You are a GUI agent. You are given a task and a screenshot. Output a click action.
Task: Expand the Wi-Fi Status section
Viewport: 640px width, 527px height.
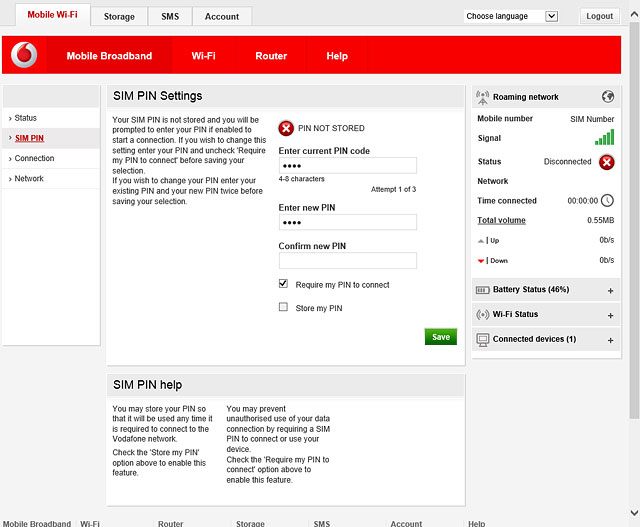coord(610,316)
